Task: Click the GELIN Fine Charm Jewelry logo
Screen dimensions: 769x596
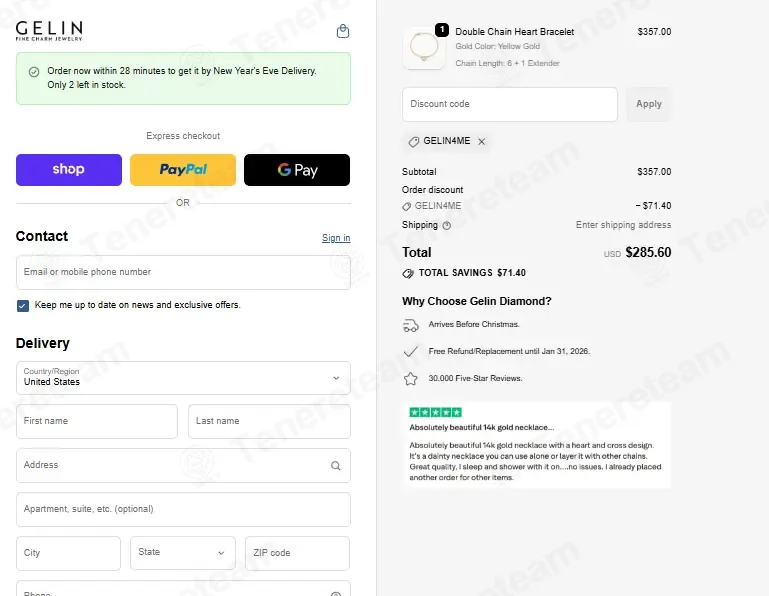Action: pyautogui.click(x=49, y=31)
